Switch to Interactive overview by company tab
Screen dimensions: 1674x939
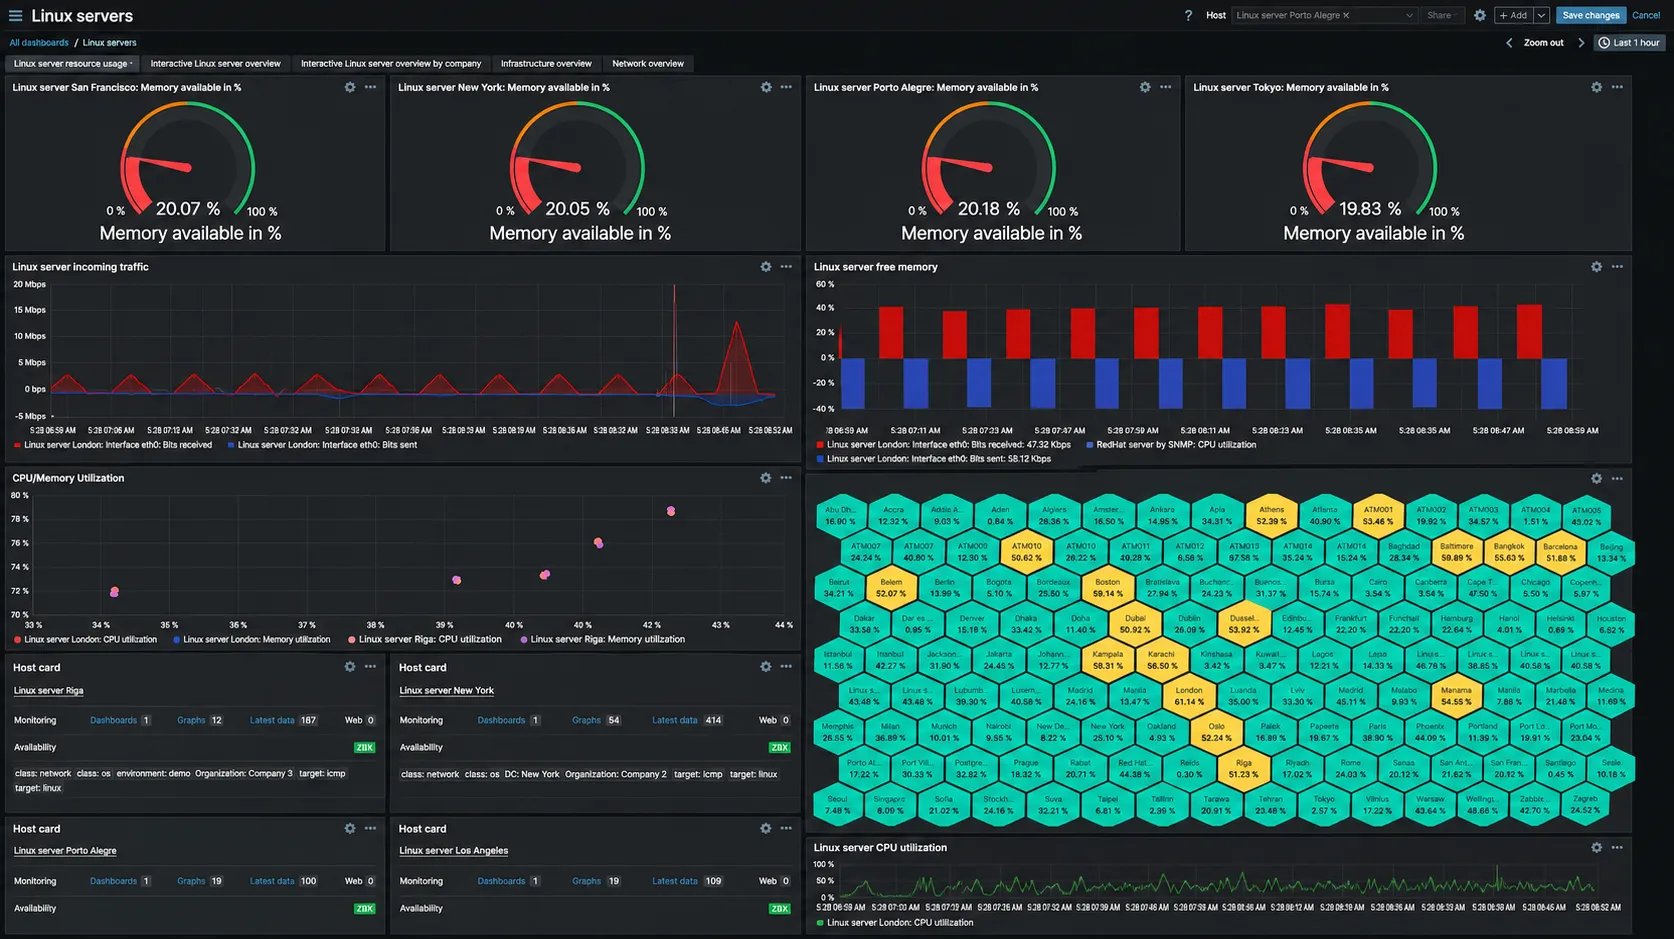pos(391,64)
